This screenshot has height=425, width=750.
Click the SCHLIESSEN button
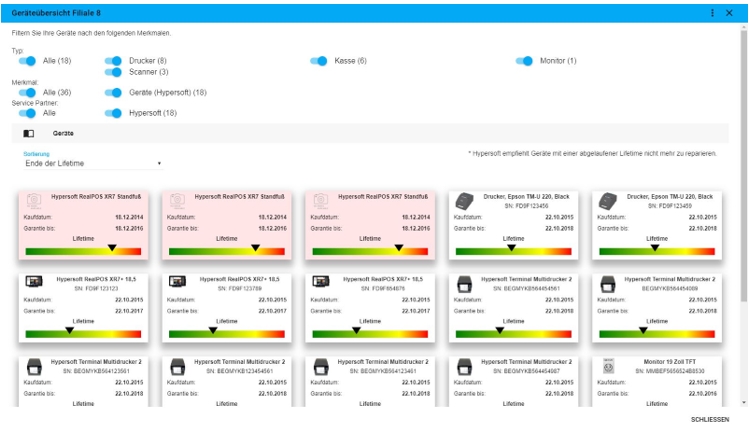(x=710, y=419)
